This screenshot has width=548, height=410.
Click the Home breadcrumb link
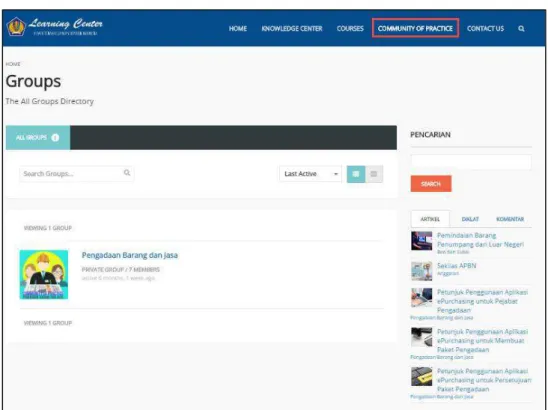(x=13, y=64)
